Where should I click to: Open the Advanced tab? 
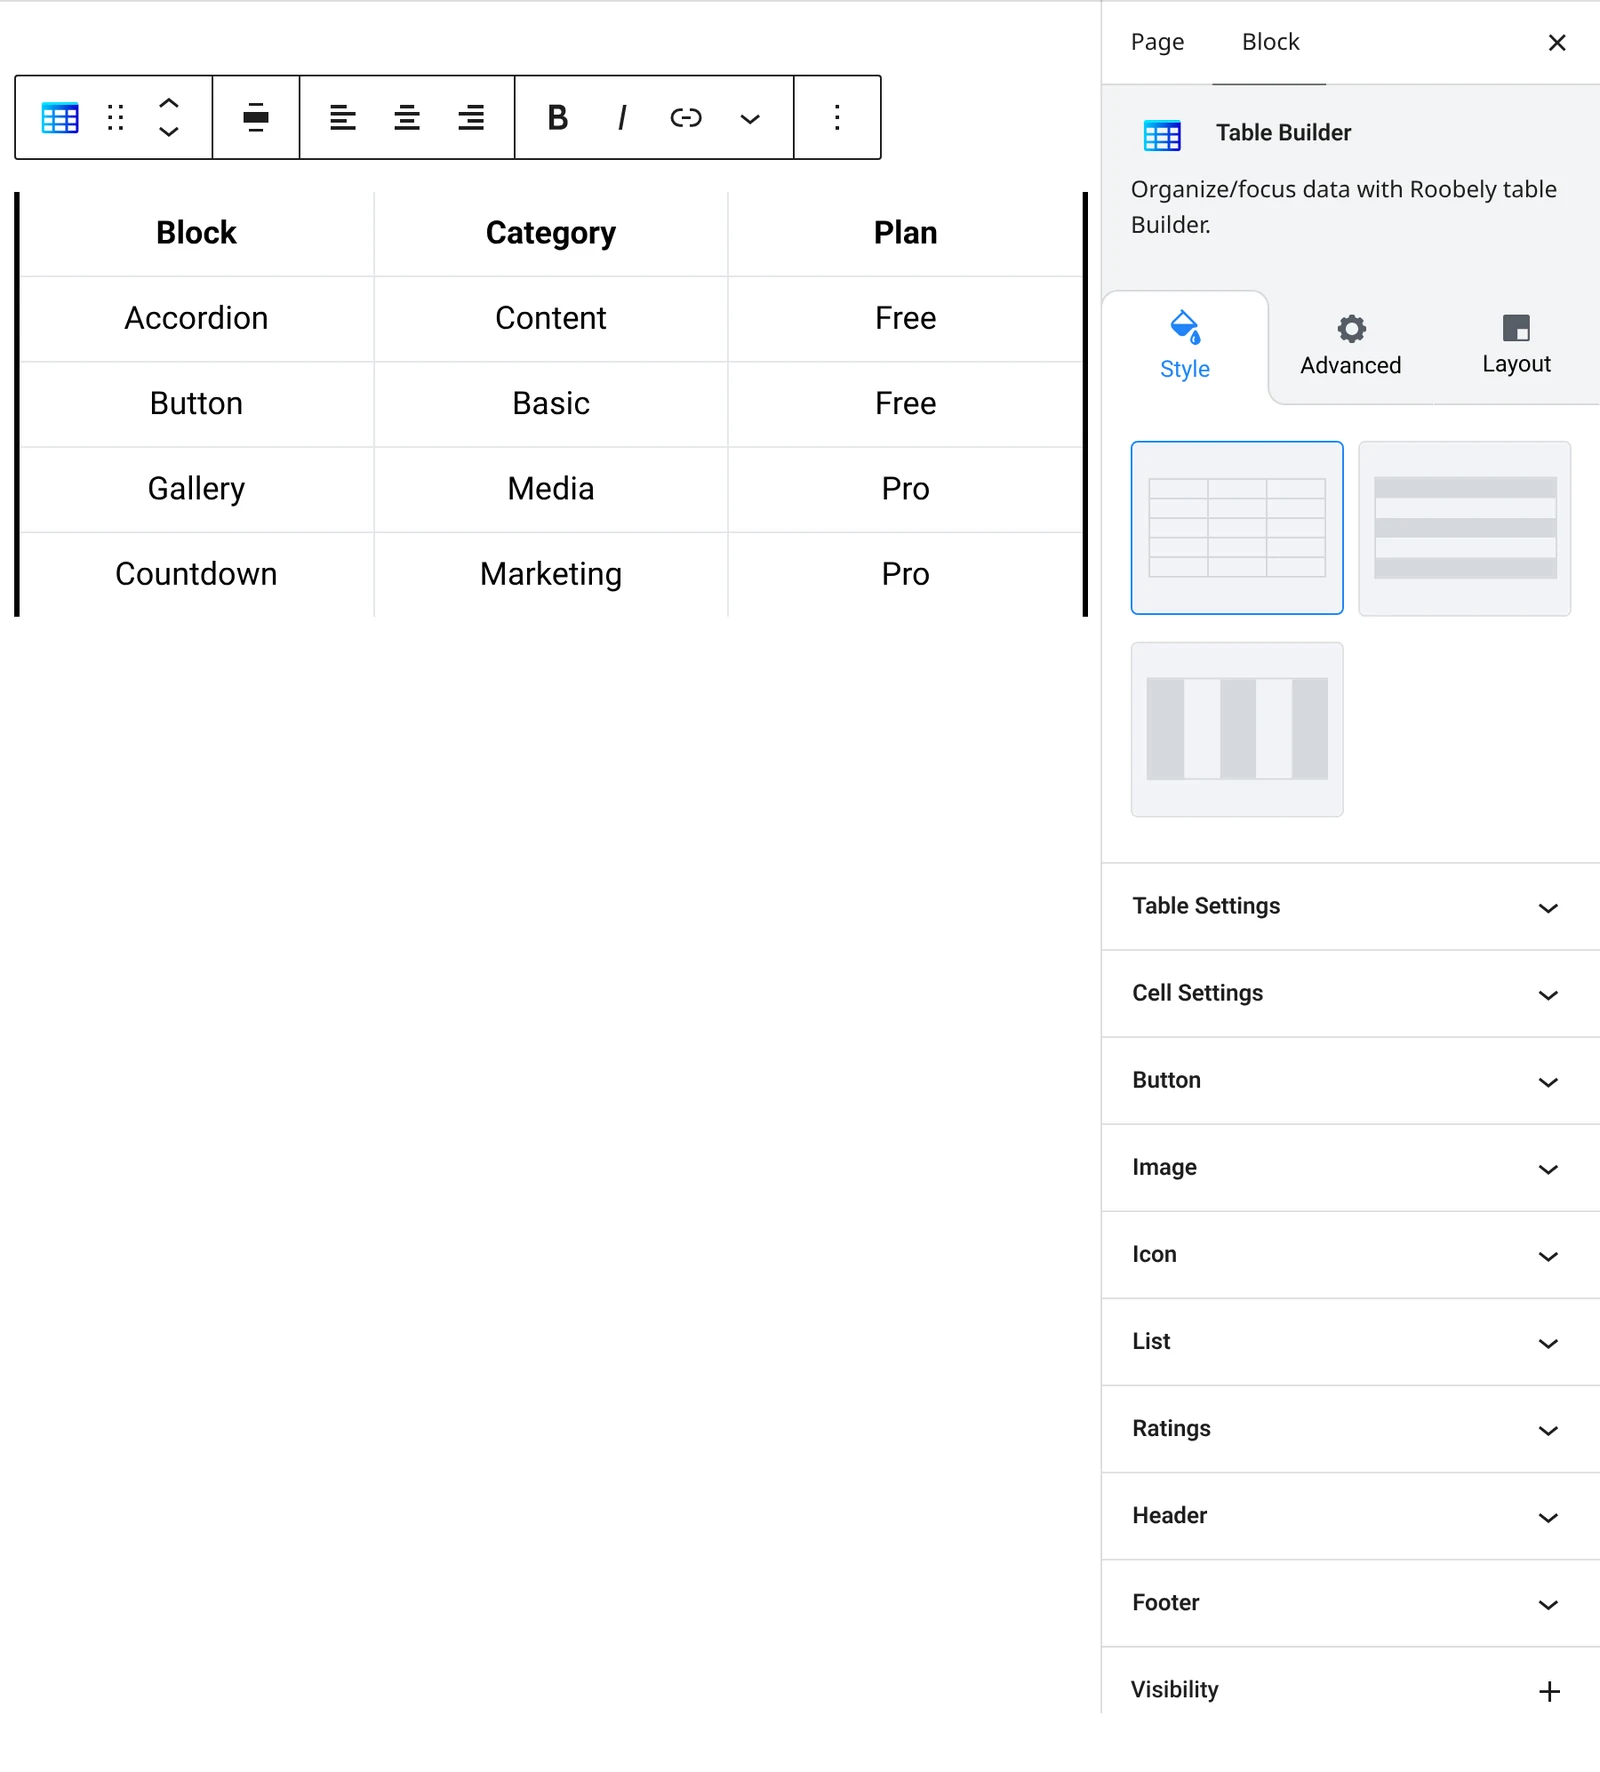1350,347
